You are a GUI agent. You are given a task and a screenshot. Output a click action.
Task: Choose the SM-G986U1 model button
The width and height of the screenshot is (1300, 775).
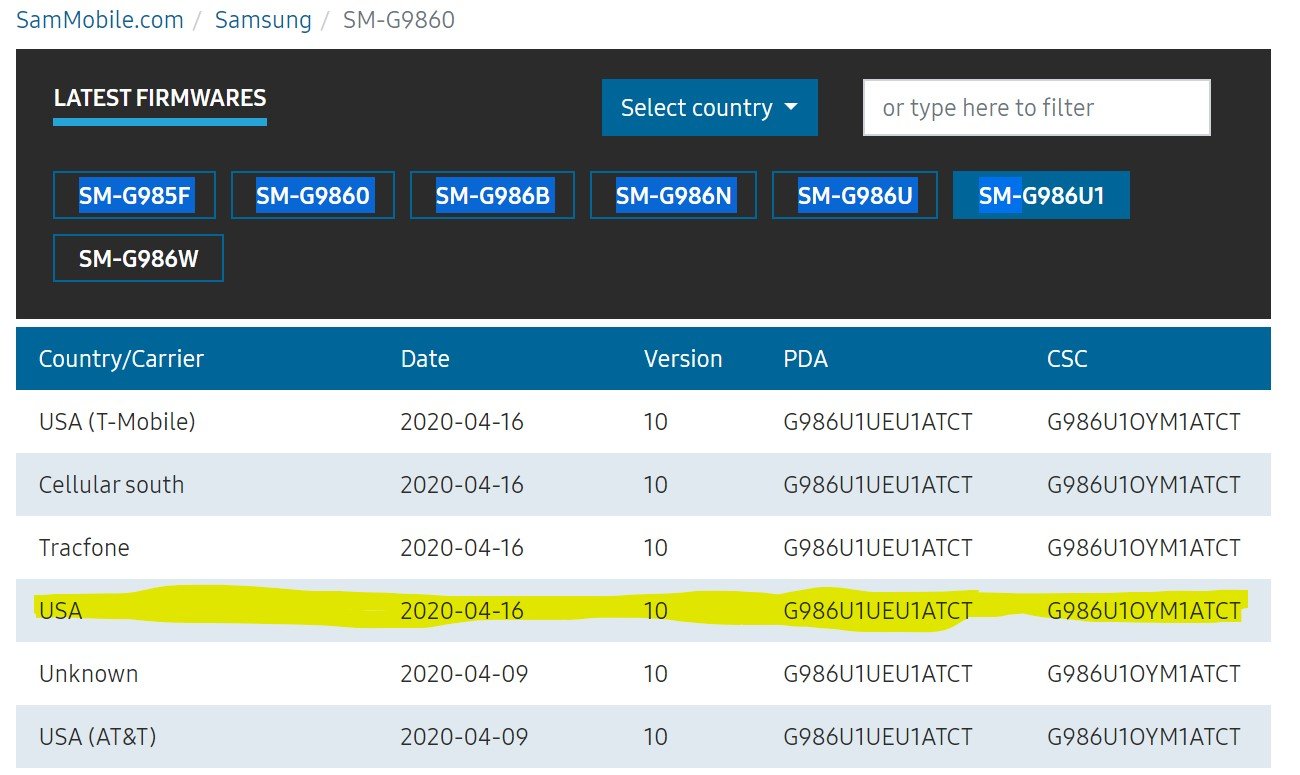1041,196
